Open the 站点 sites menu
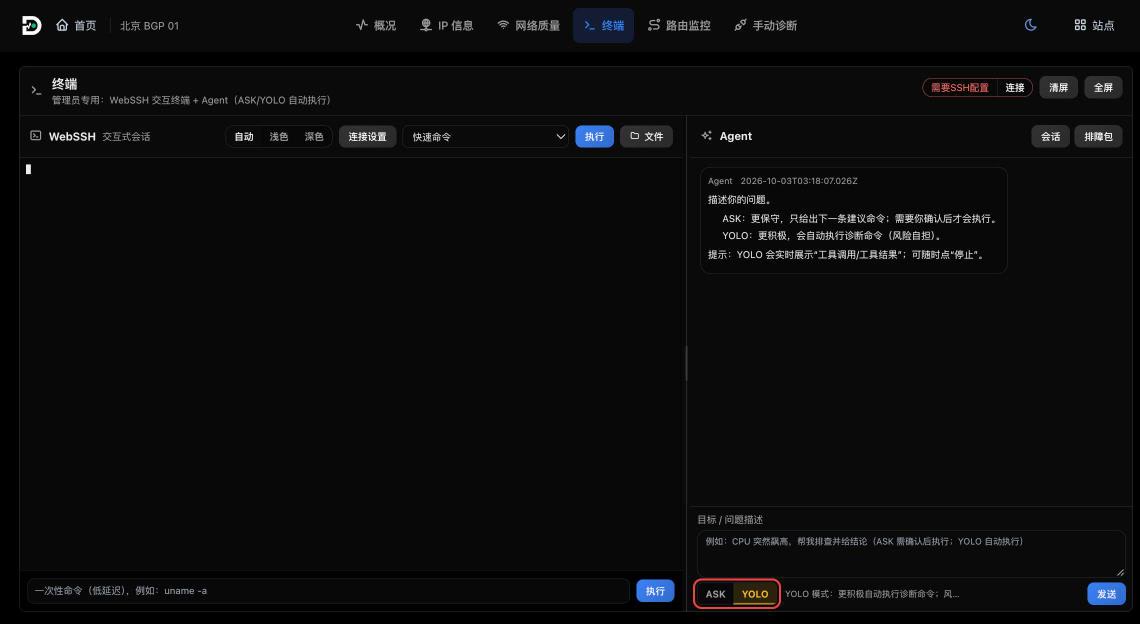The width and height of the screenshot is (1140, 624). (1093, 25)
